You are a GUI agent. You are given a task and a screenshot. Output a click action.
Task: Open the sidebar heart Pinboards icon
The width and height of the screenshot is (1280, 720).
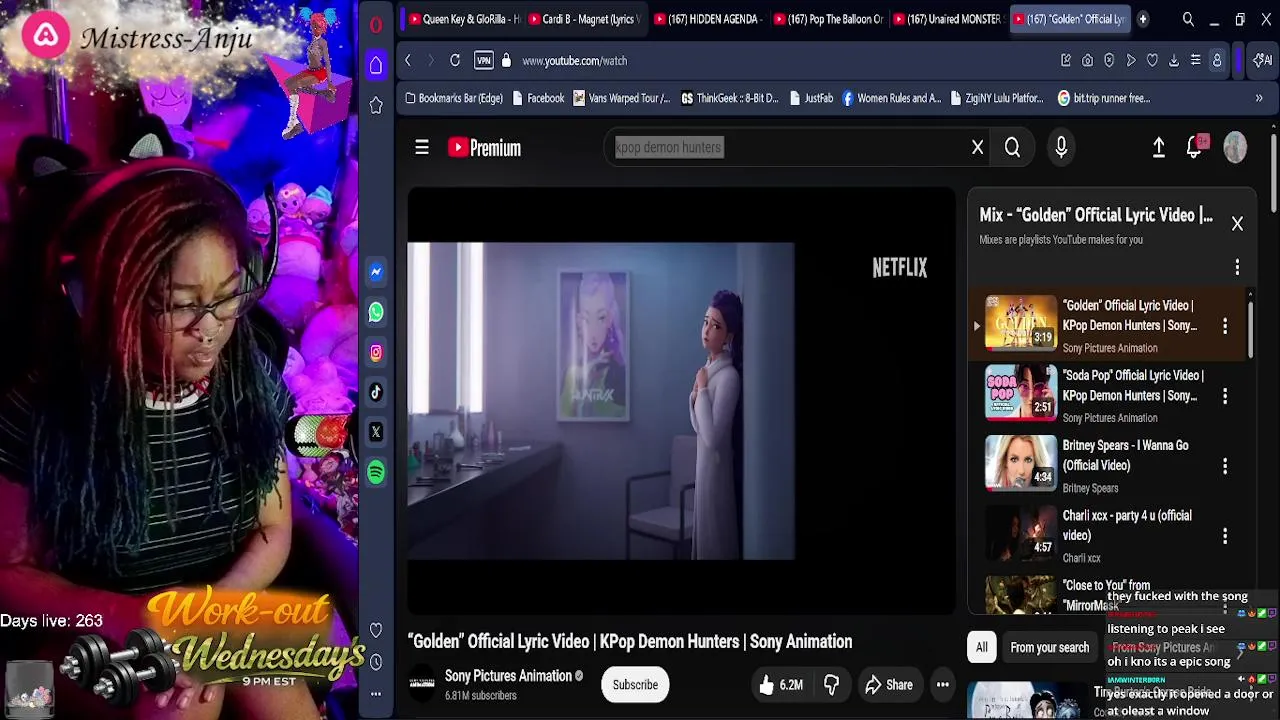376,630
